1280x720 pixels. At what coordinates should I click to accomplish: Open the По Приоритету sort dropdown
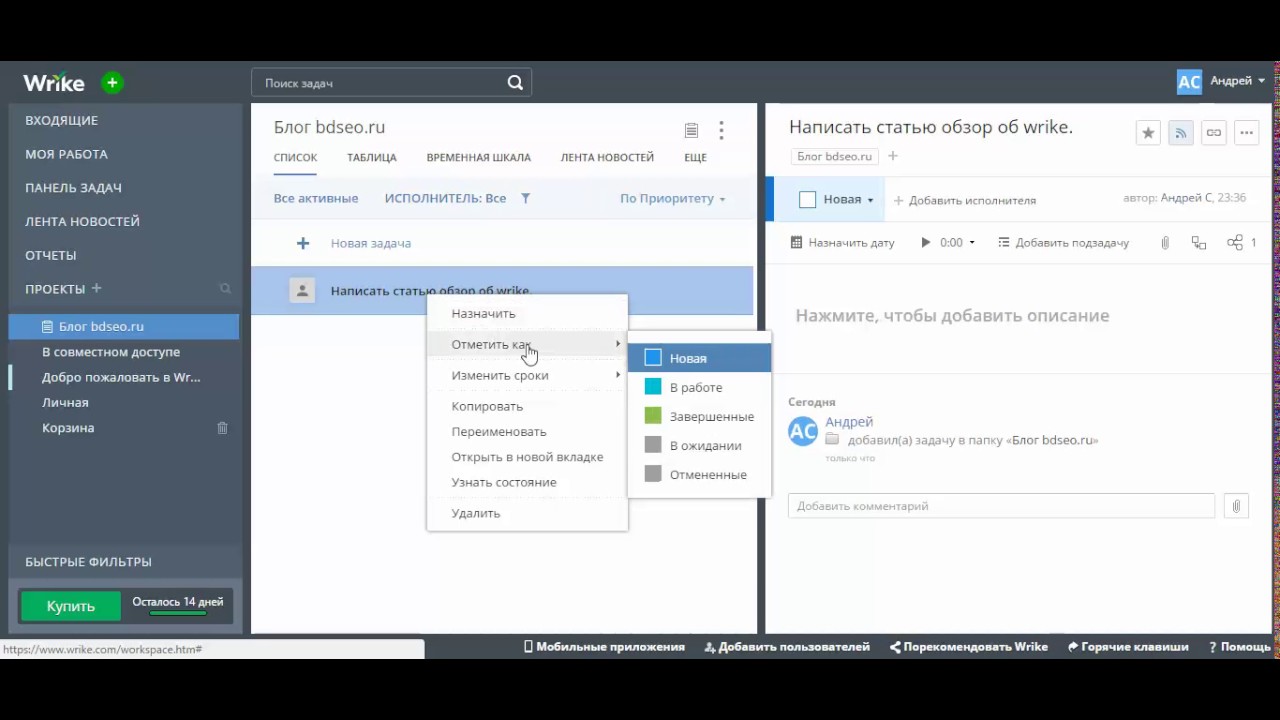[673, 198]
